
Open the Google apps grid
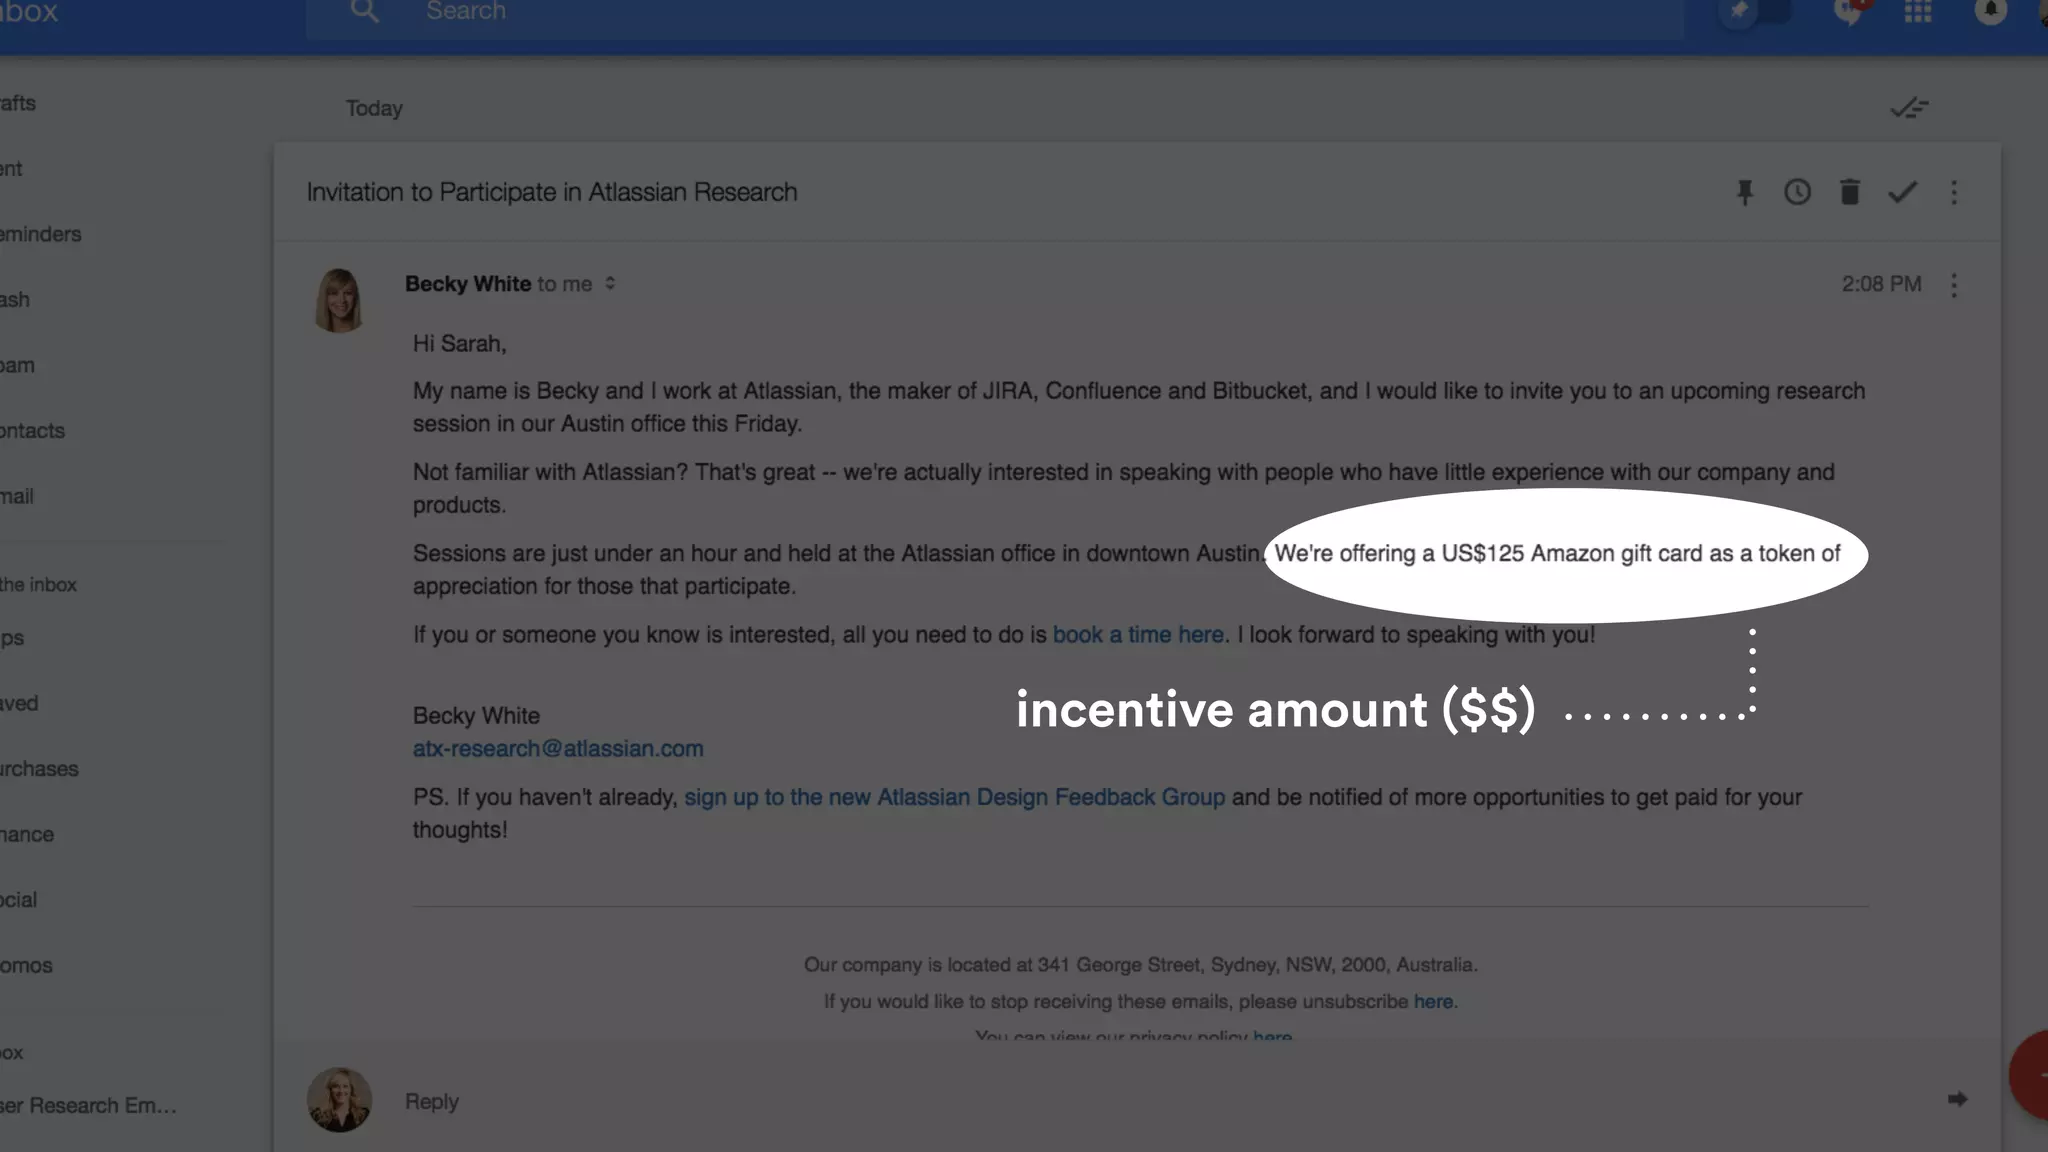click(1918, 11)
